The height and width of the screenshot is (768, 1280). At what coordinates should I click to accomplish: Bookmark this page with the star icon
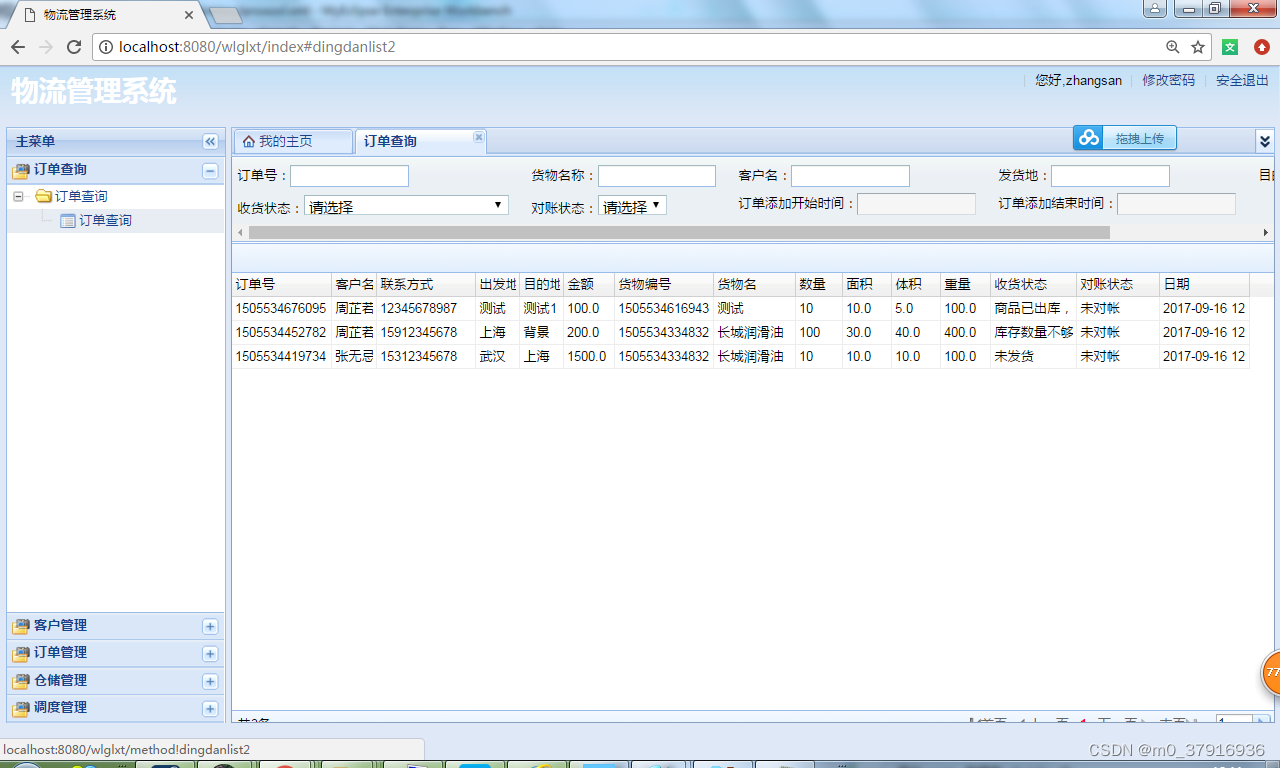pos(1198,47)
